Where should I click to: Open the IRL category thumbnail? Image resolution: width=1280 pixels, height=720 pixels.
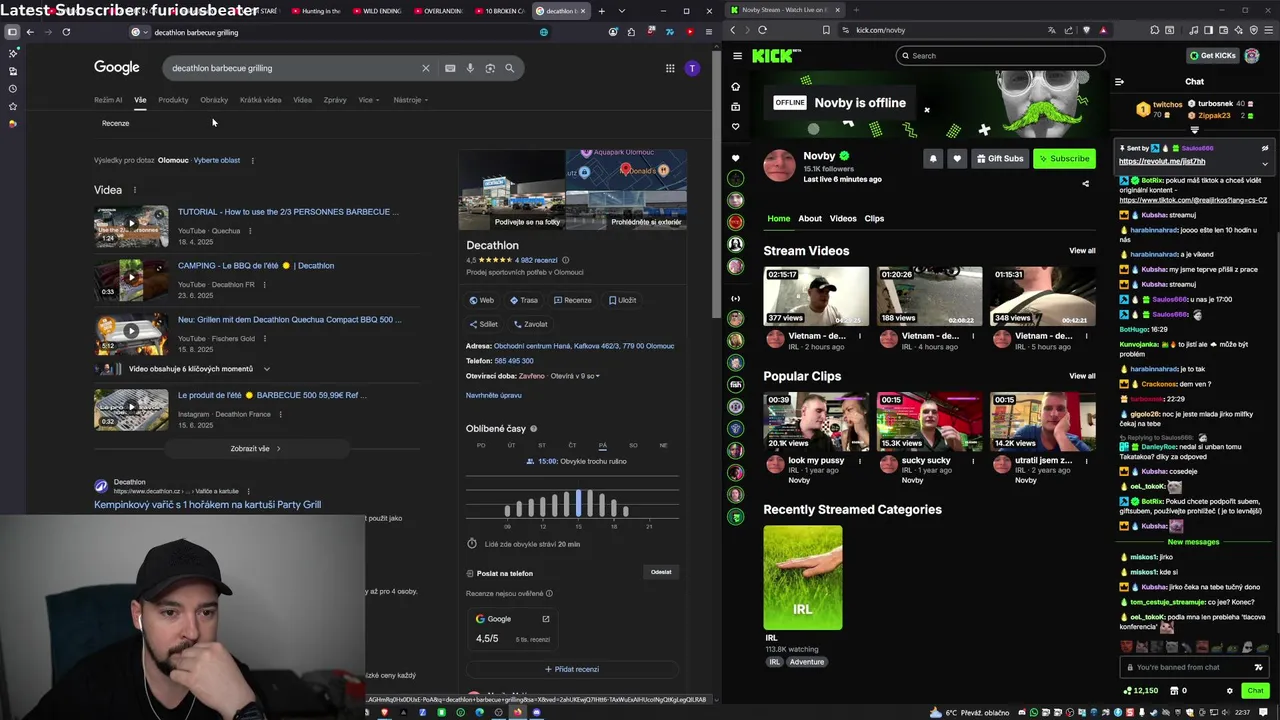click(x=803, y=578)
